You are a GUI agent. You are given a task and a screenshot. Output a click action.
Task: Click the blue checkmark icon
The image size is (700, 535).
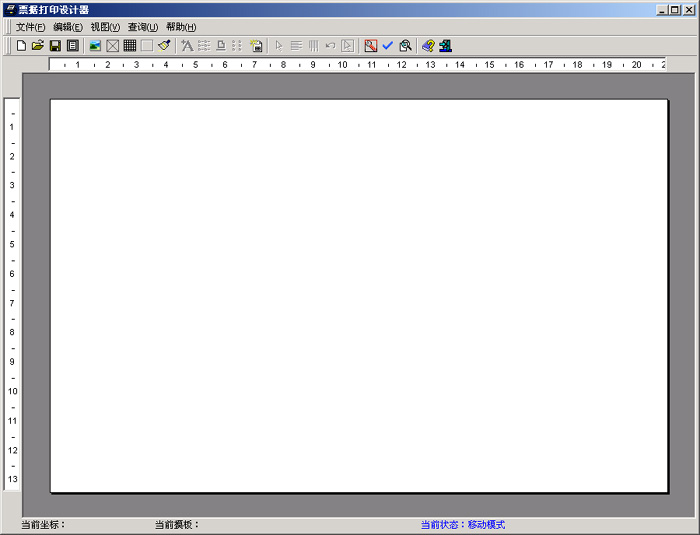[x=388, y=46]
